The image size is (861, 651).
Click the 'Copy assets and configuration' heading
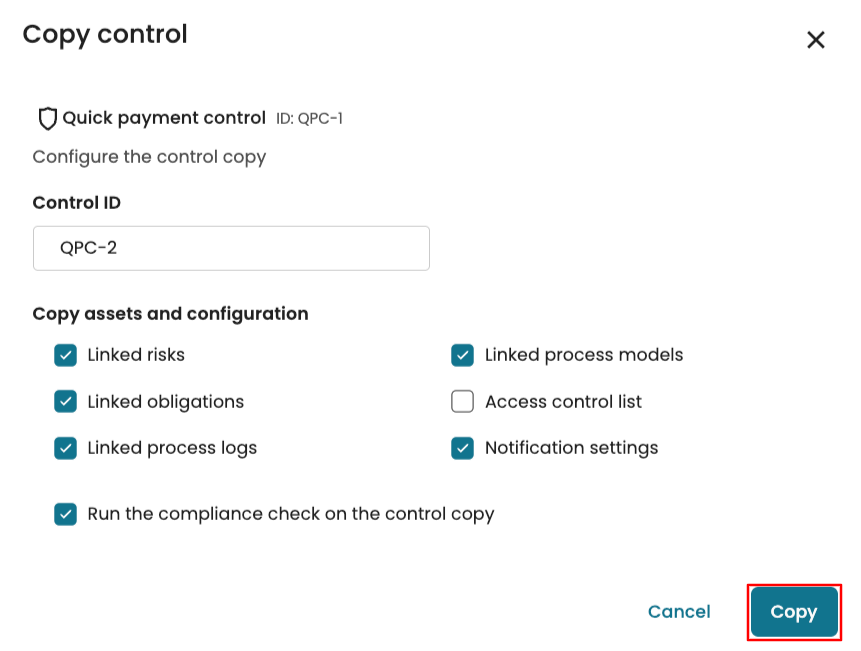coord(170,314)
